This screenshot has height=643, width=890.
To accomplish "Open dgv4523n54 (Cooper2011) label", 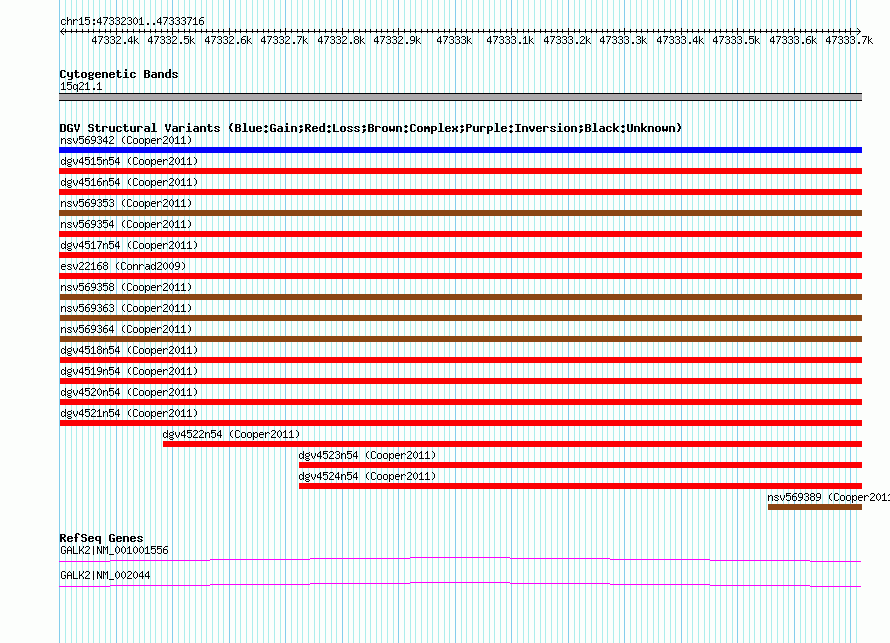I will (367, 455).
